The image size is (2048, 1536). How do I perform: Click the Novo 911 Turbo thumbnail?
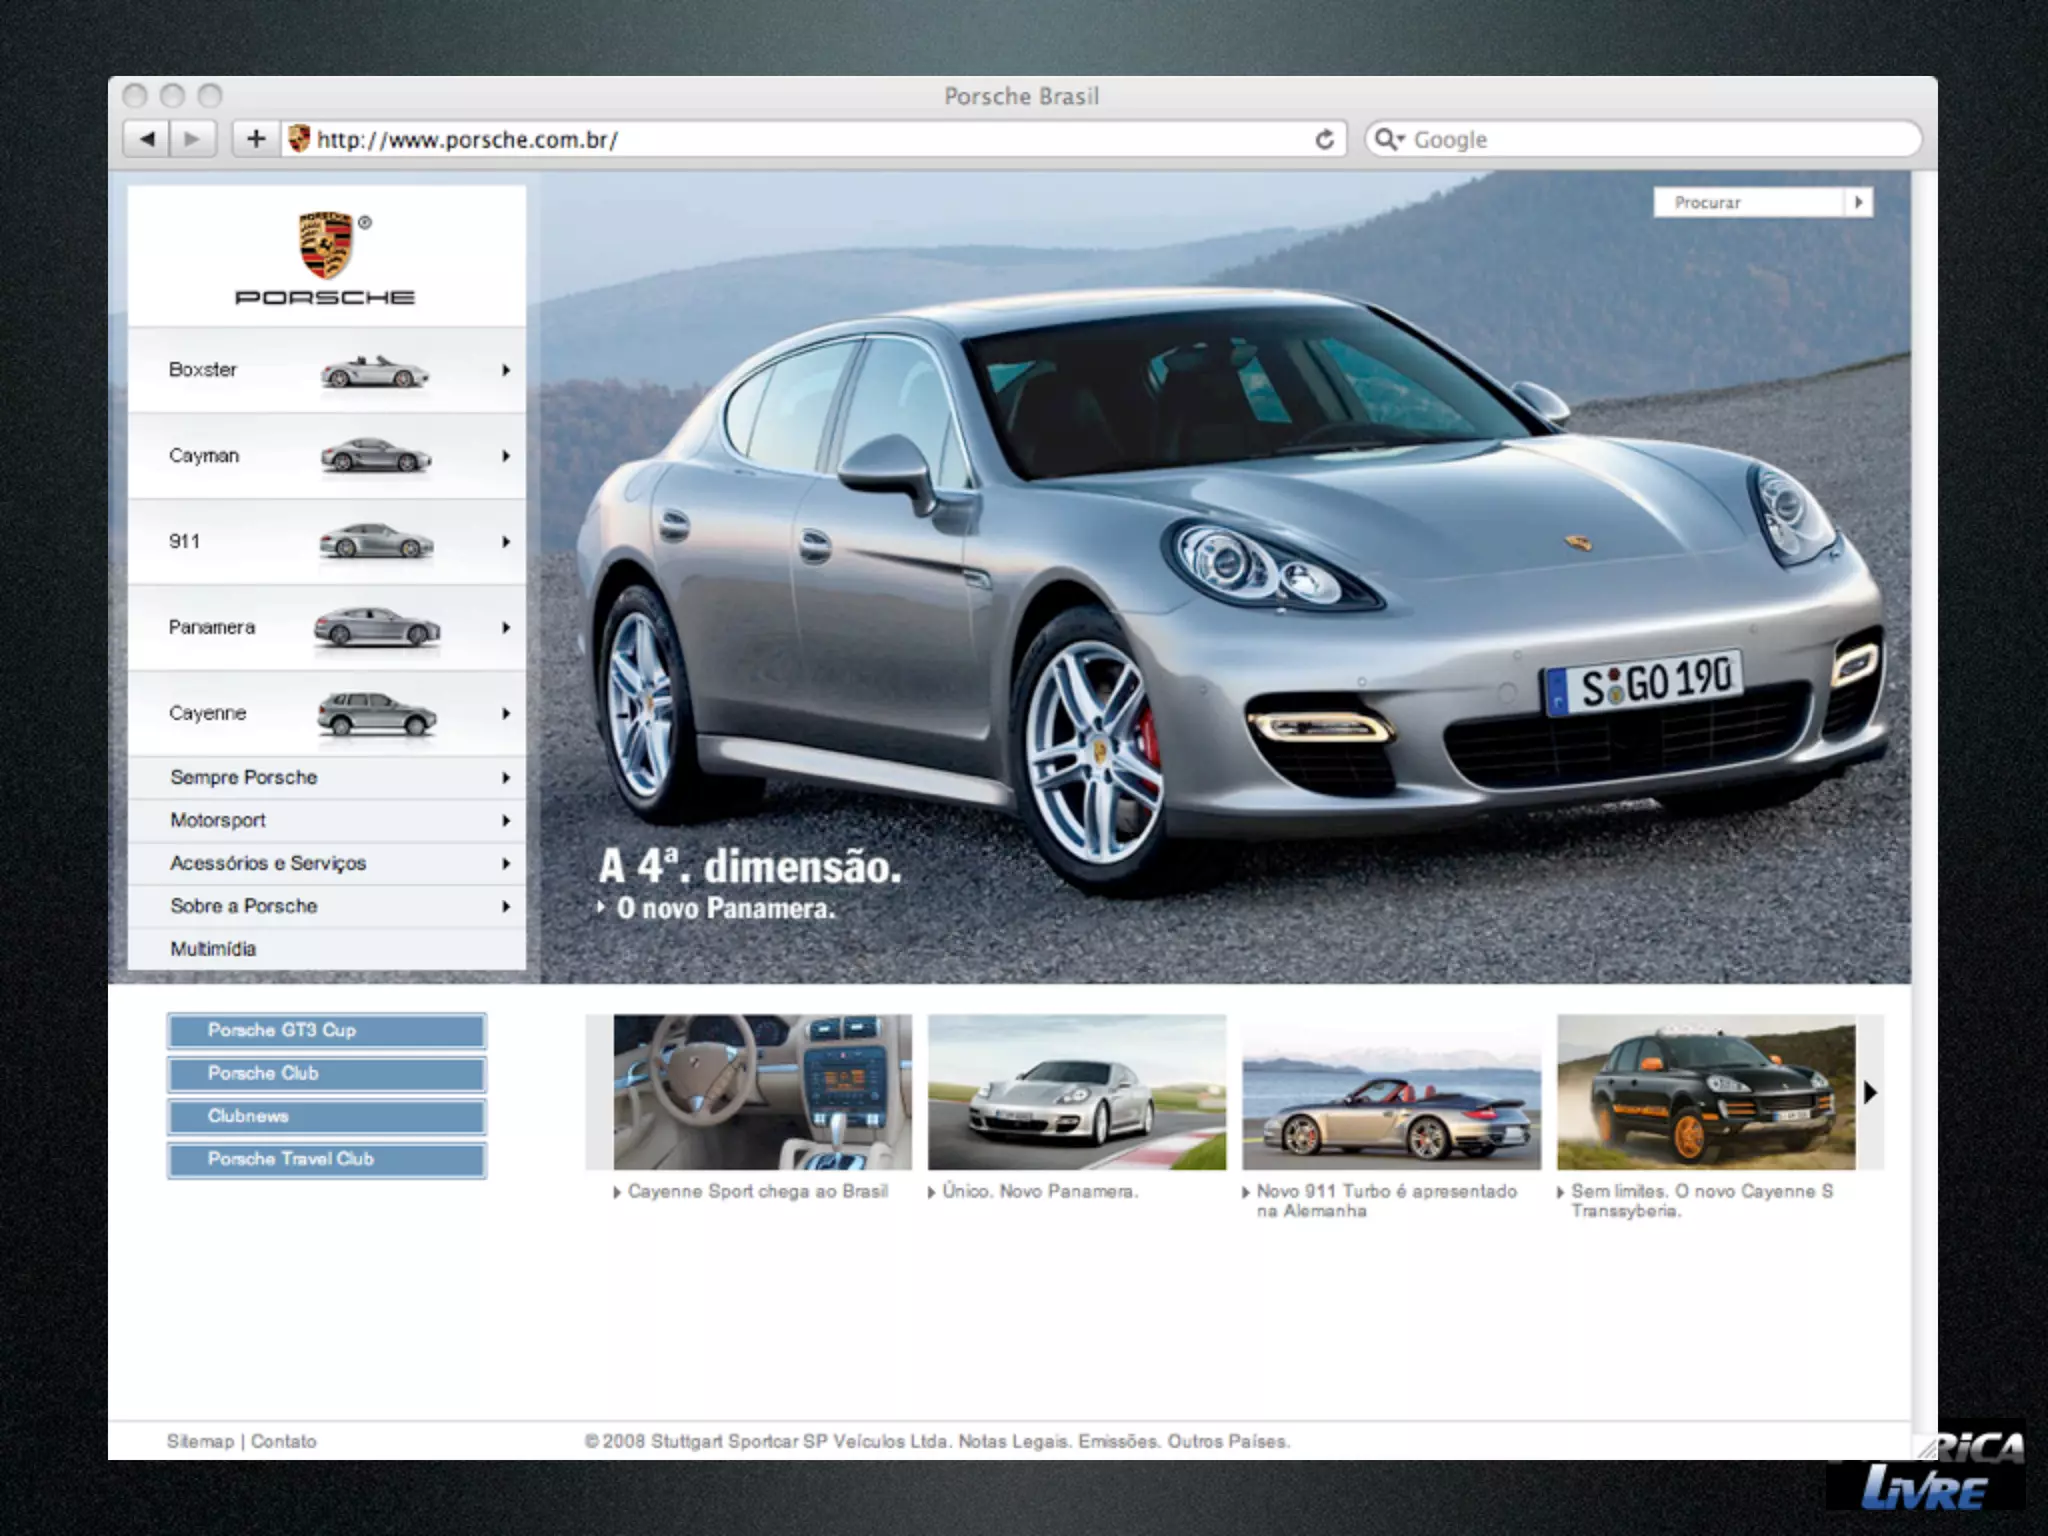click(x=1391, y=1092)
